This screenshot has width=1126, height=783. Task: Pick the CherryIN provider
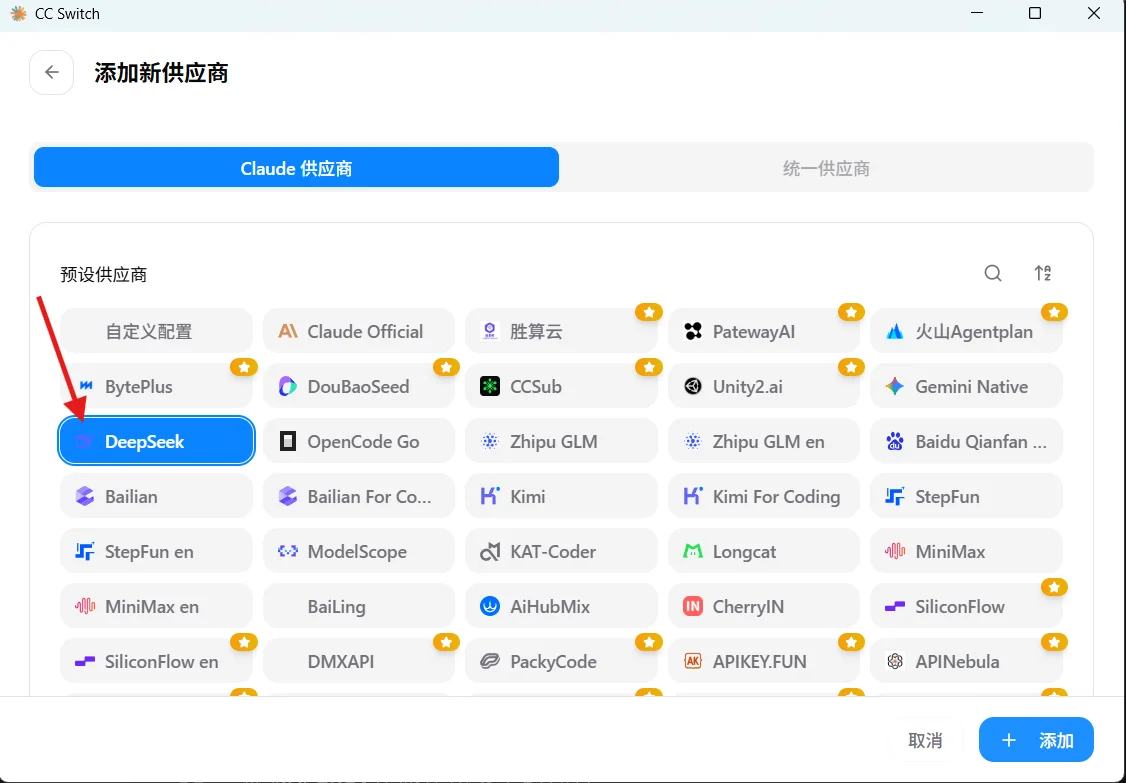(764, 606)
